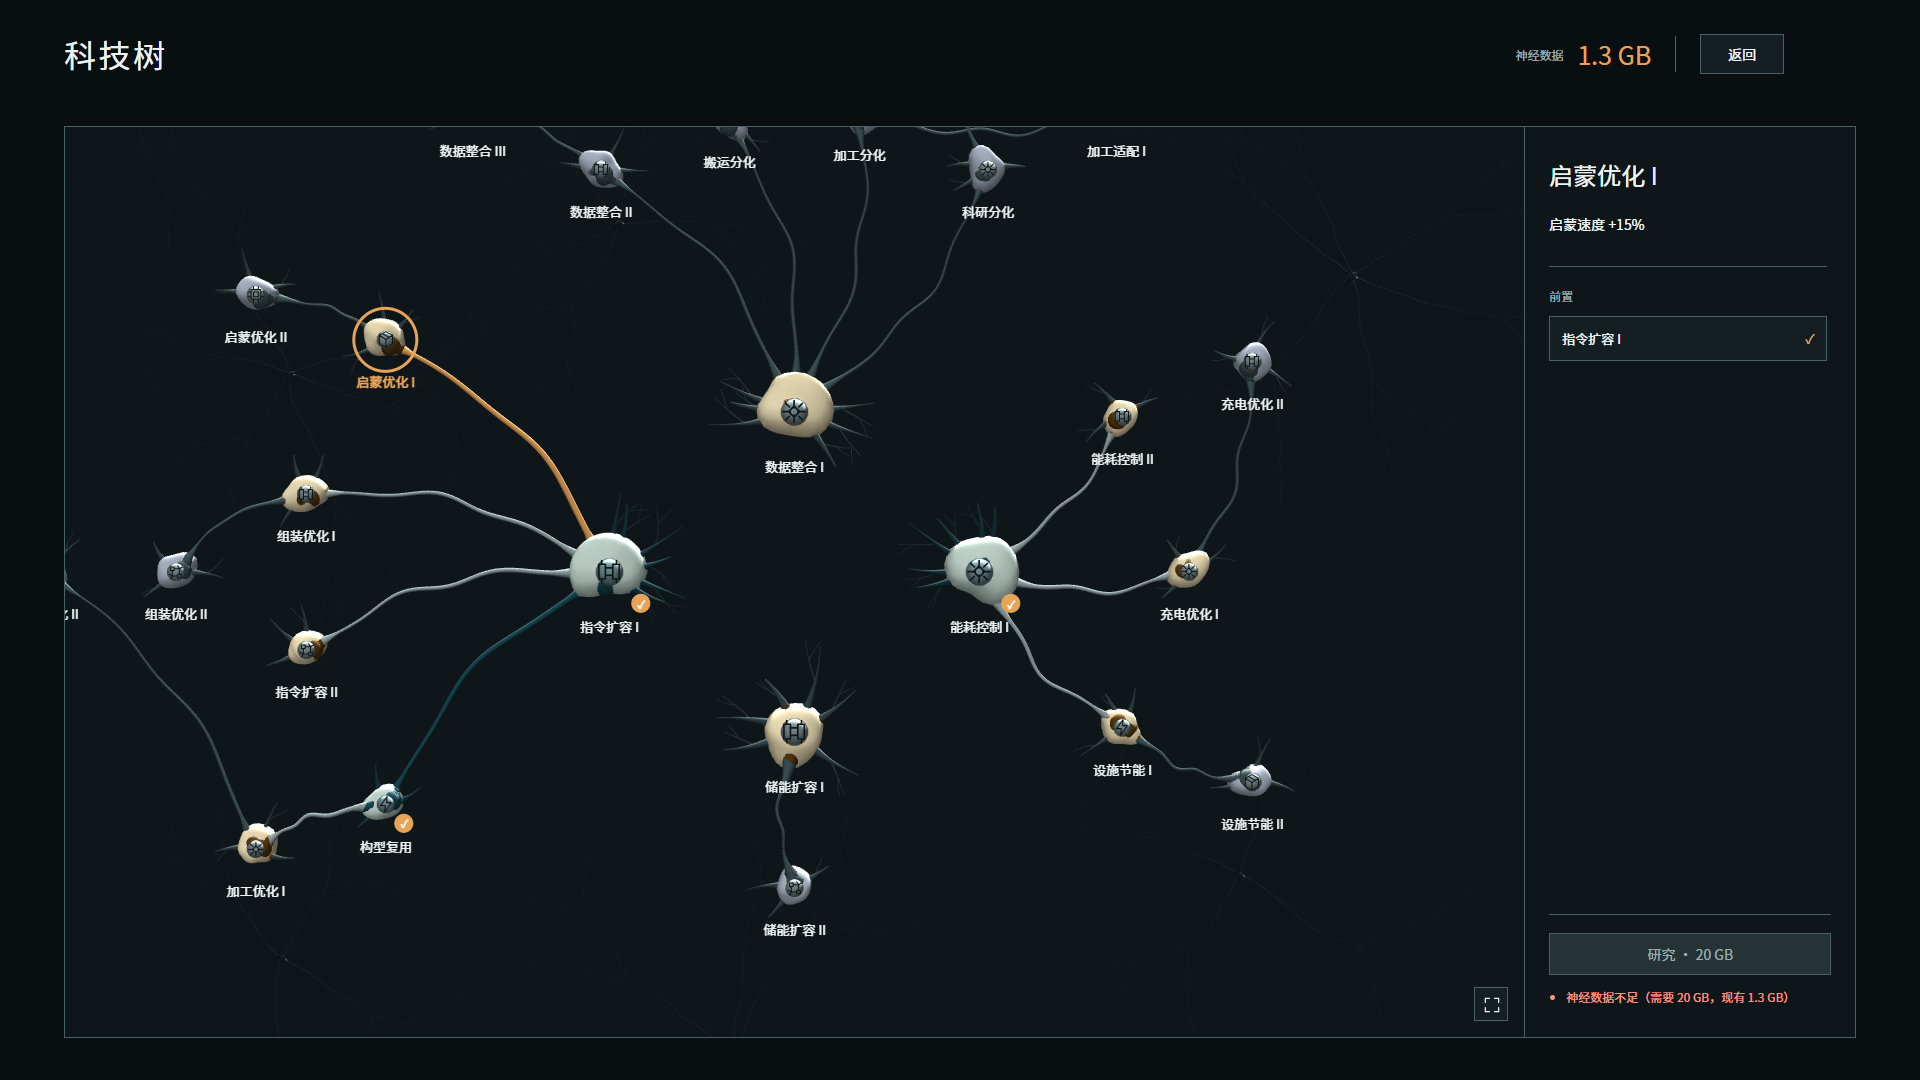The height and width of the screenshot is (1080, 1920).
Task: Select the 充电优化 I node
Action: [1188, 570]
